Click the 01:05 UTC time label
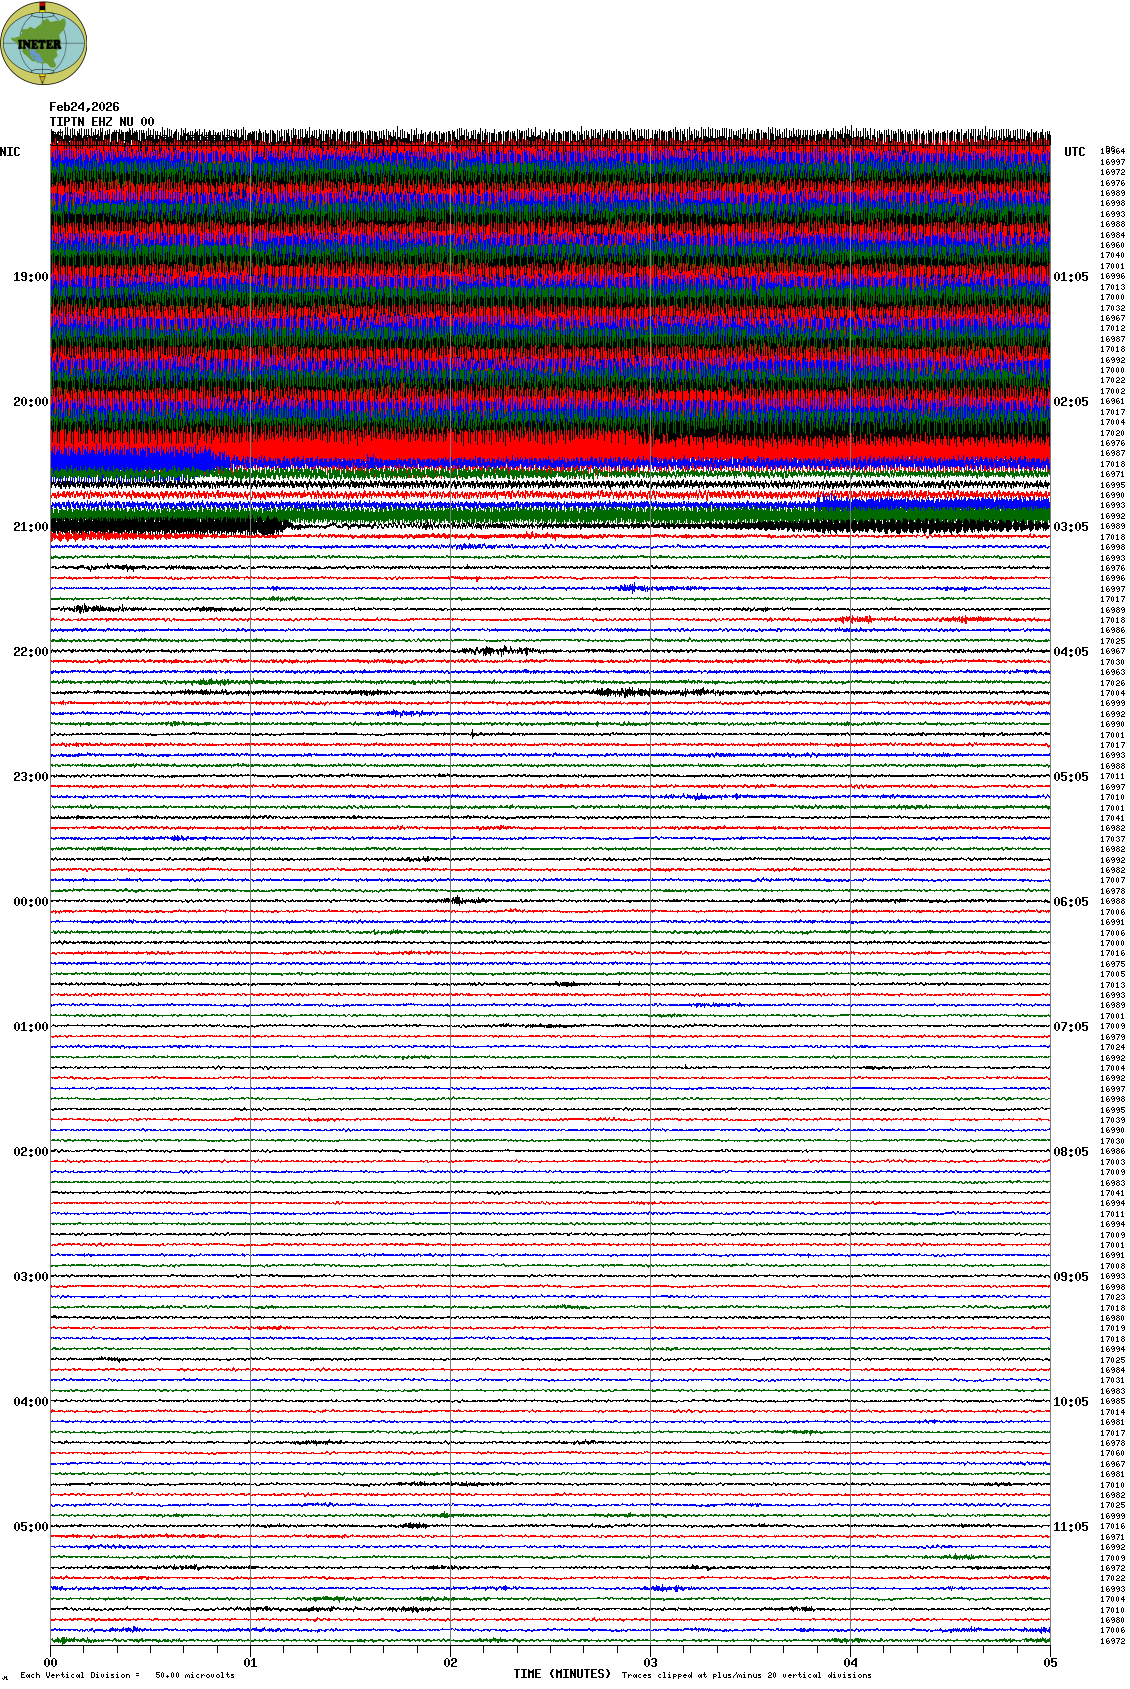Viewport: 1130px width, 1689px height. 1070,277
